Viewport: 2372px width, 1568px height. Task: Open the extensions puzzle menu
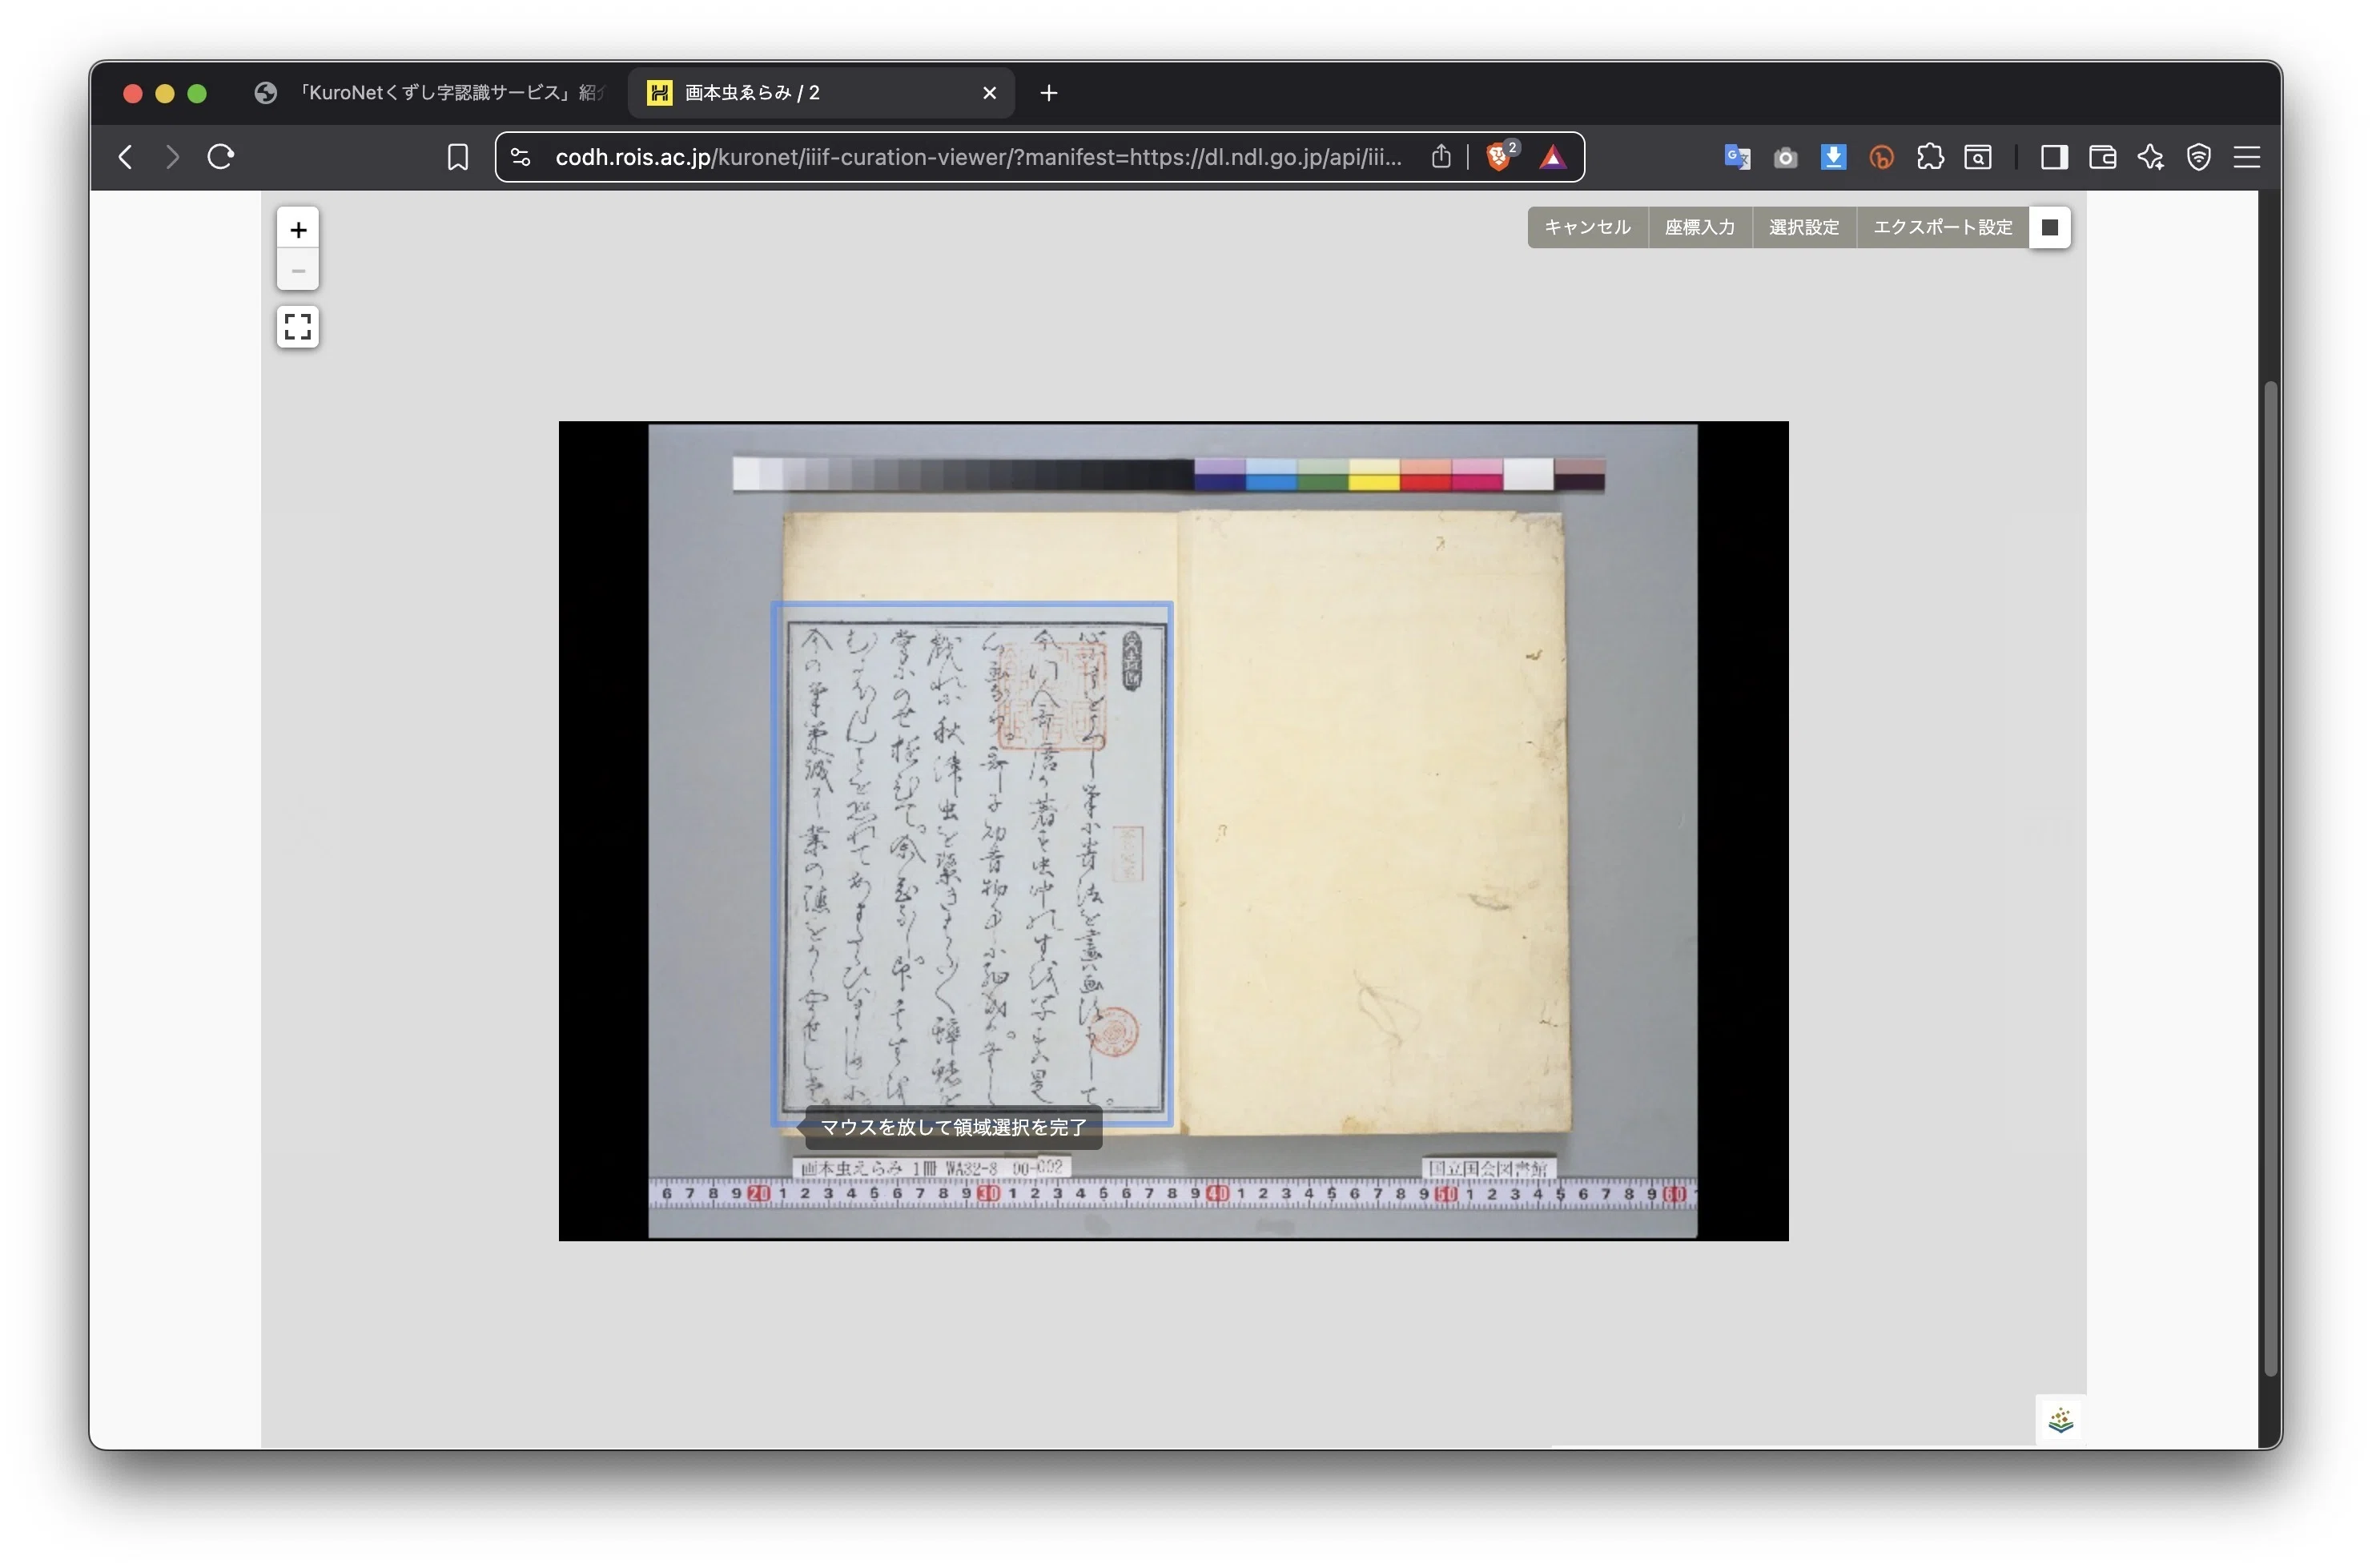[x=1930, y=157]
